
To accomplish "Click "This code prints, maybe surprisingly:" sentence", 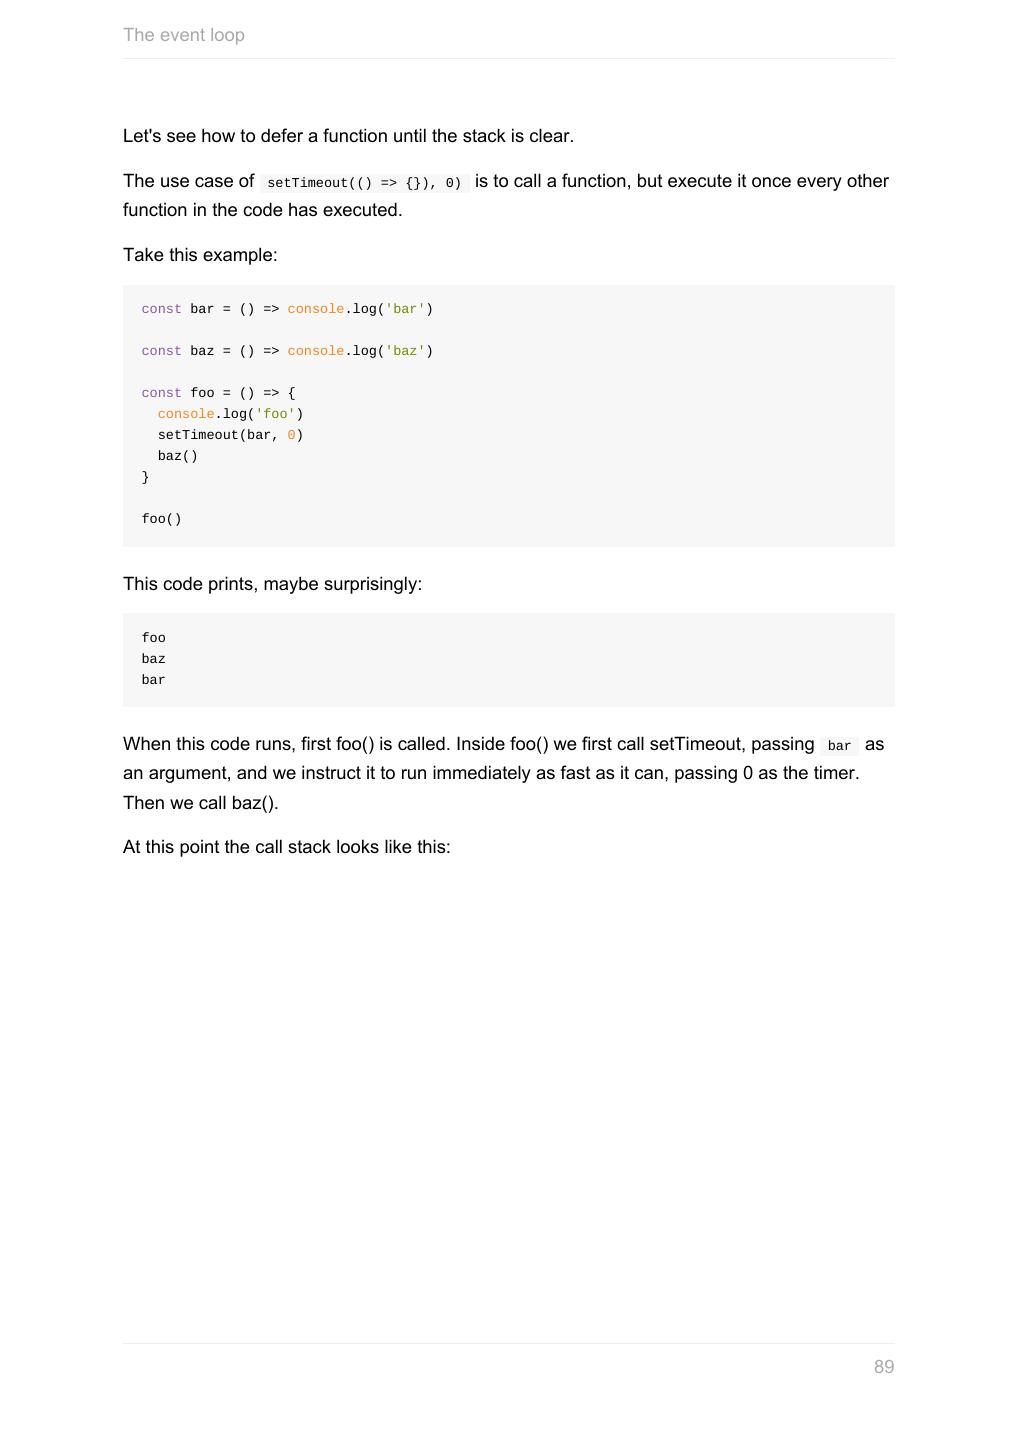I will [x=272, y=584].
